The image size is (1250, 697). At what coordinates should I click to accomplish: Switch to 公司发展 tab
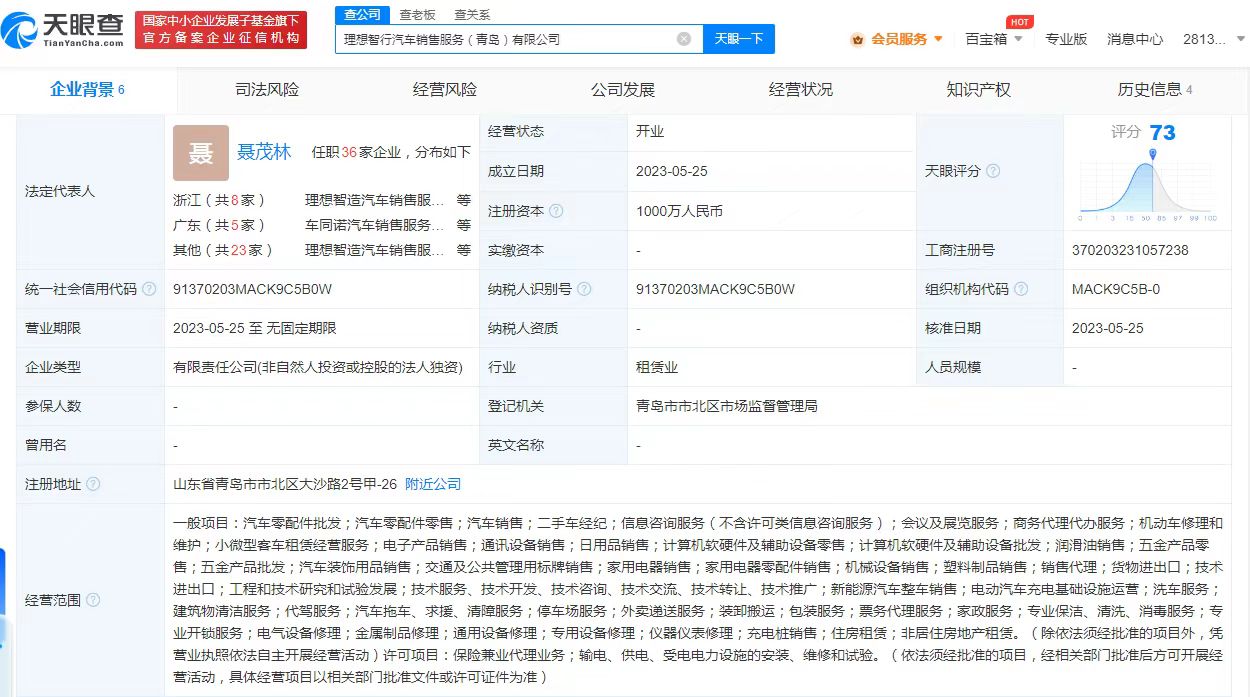(623, 90)
